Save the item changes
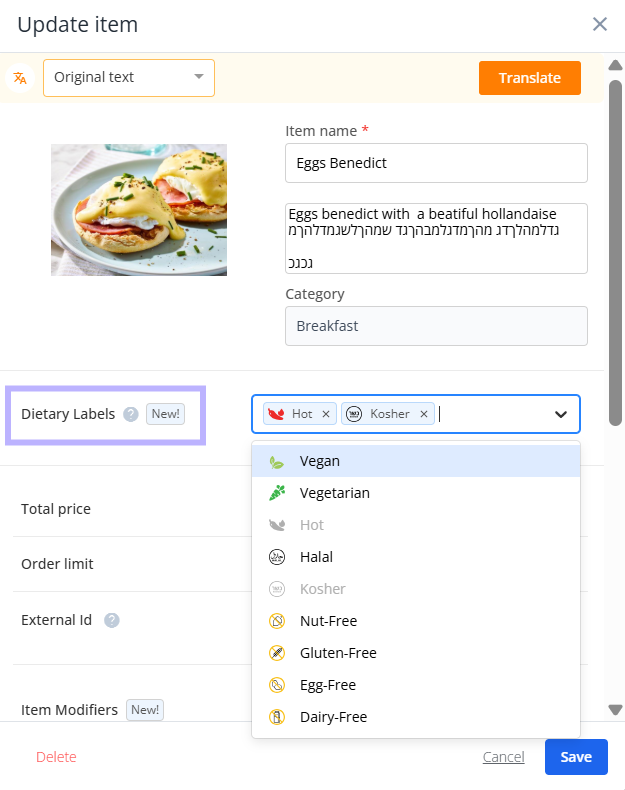 pyautogui.click(x=576, y=757)
